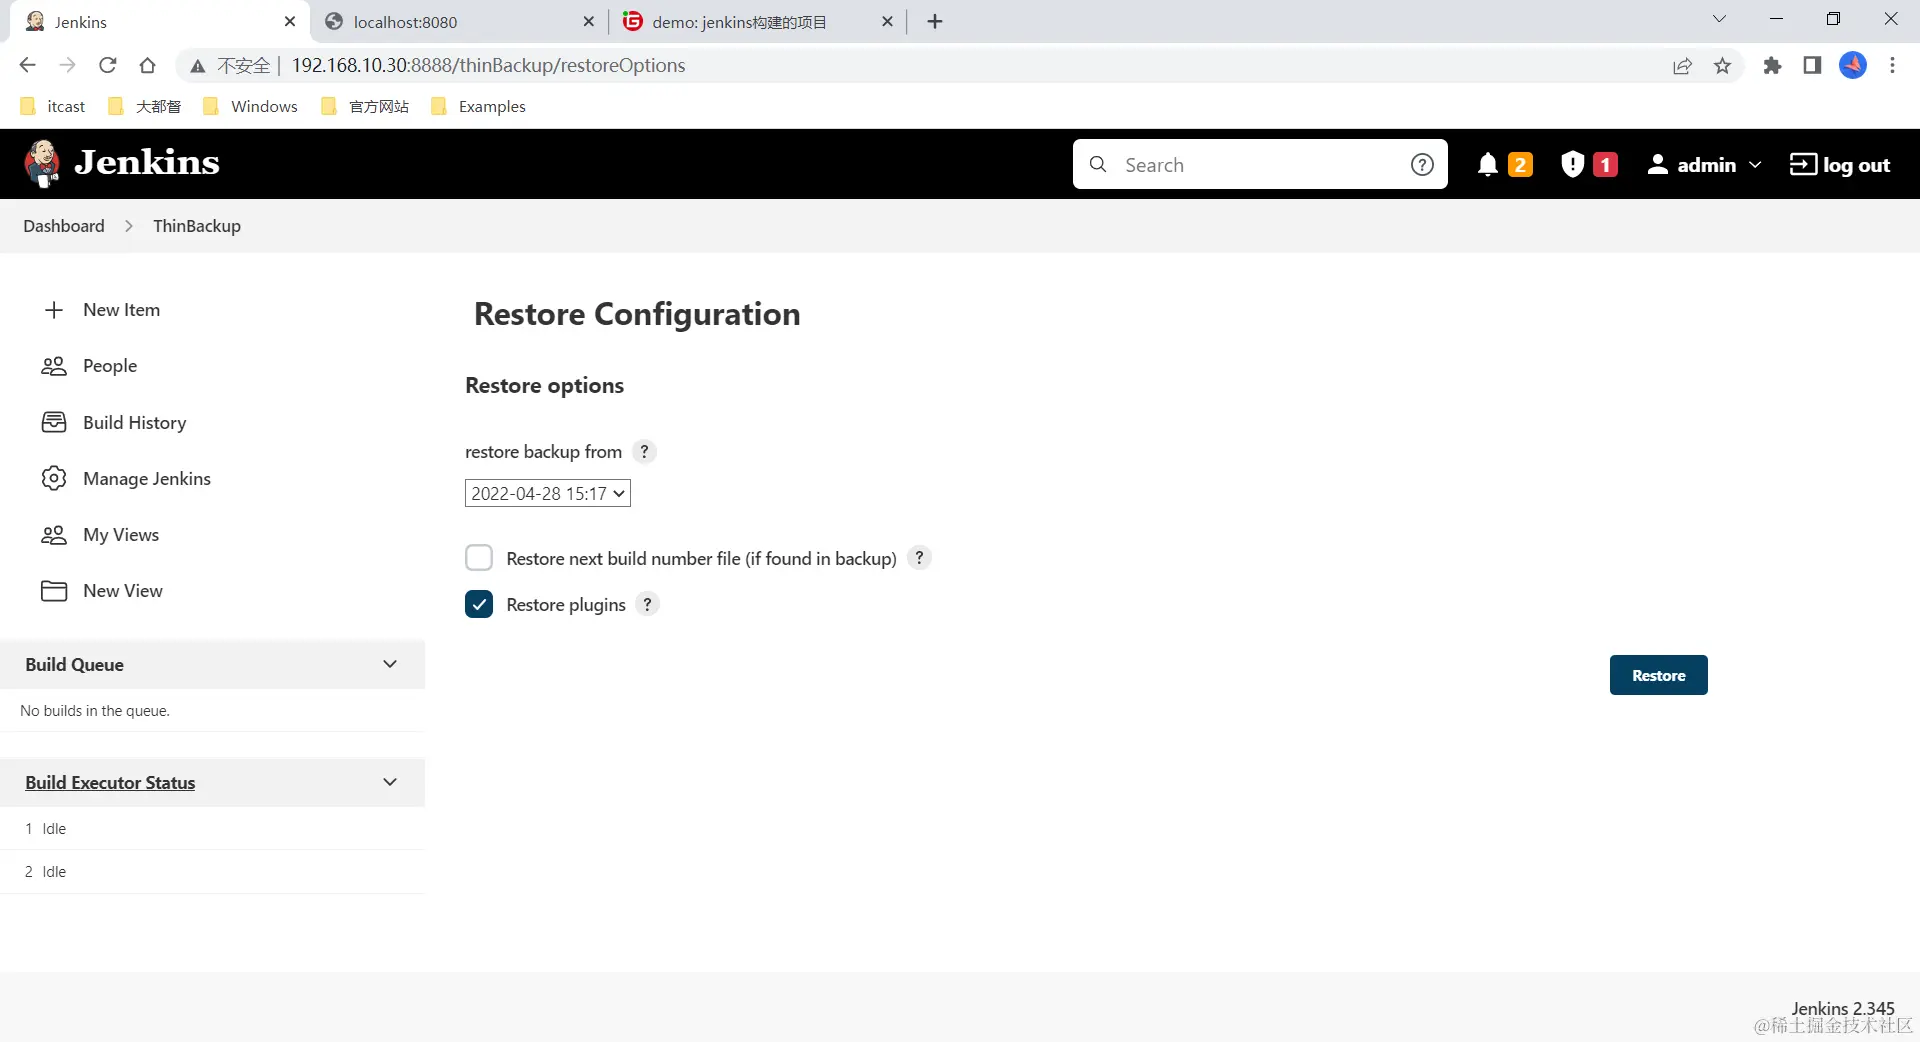Open the Windows bookmarks folder
Screen dimensions: 1920x1042
click(x=250, y=106)
